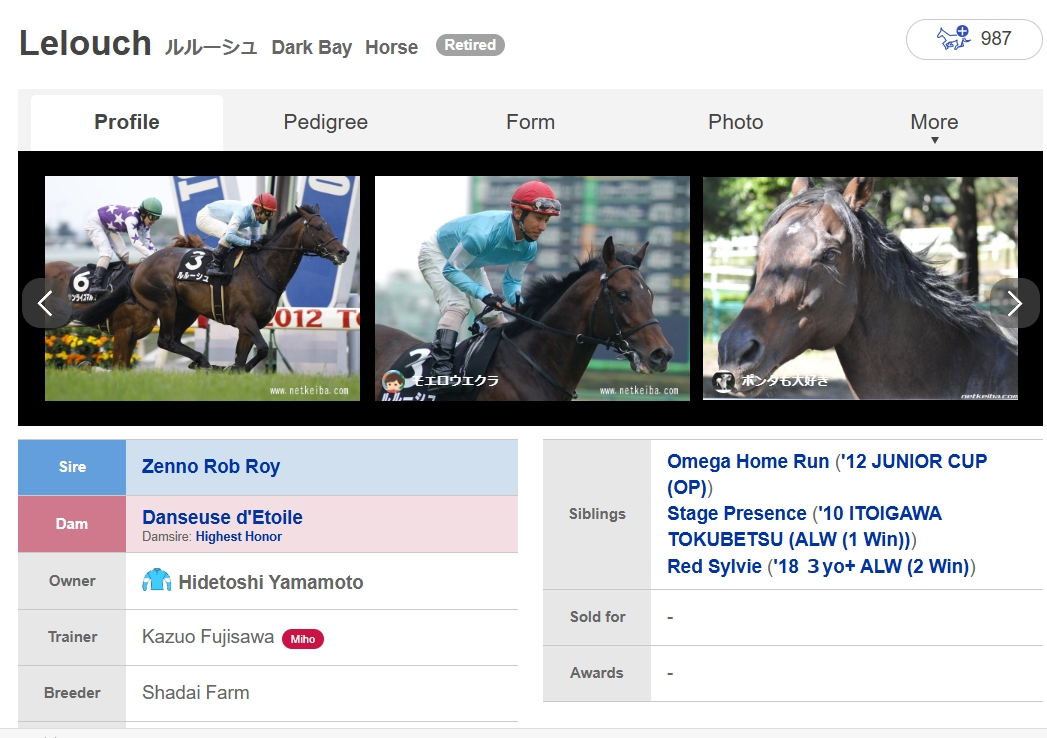Click the Sold for row label
The width and height of the screenshot is (1047, 738).
point(597,617)
